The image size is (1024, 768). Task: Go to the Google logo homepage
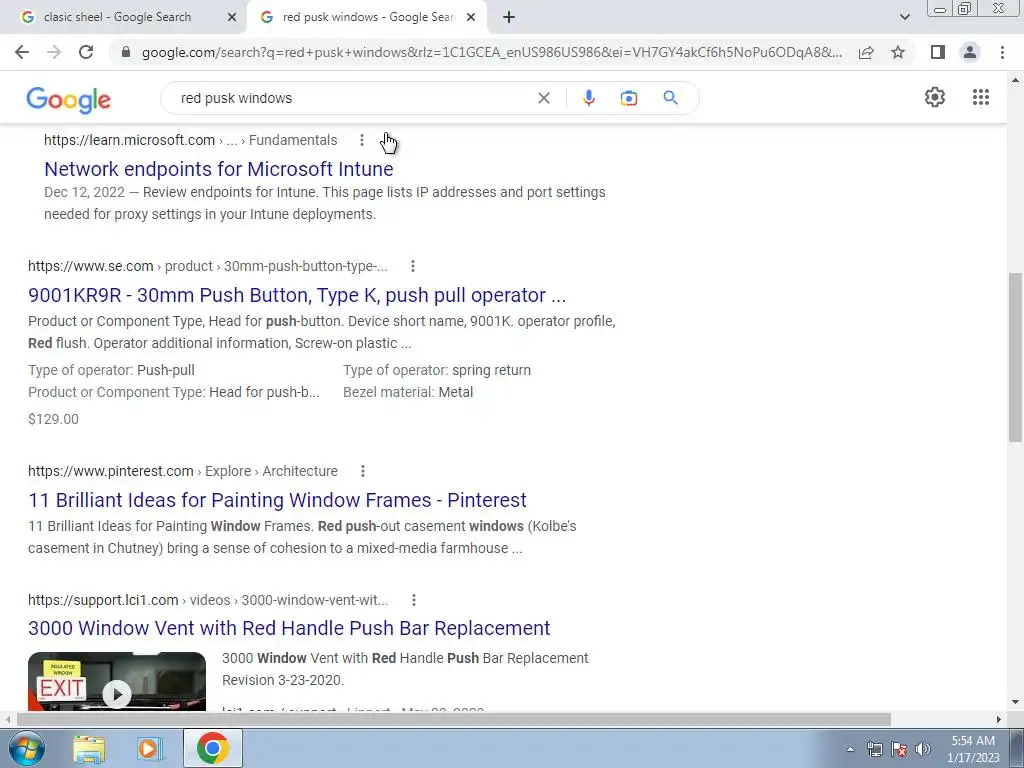(69, 100)
